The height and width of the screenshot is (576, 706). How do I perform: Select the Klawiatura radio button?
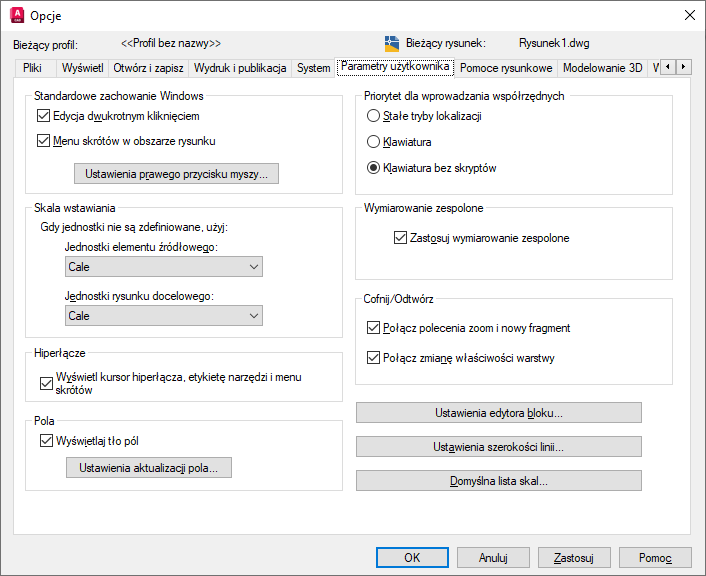point(374,142)
